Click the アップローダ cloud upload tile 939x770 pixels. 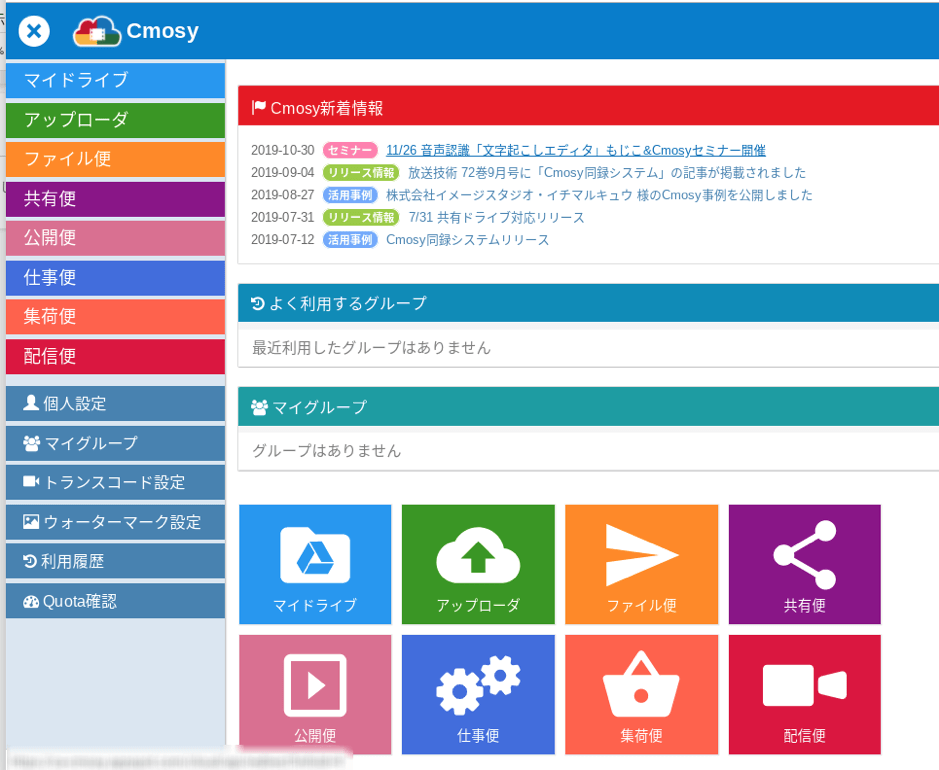pyautogui.click(x=478, y=564)
